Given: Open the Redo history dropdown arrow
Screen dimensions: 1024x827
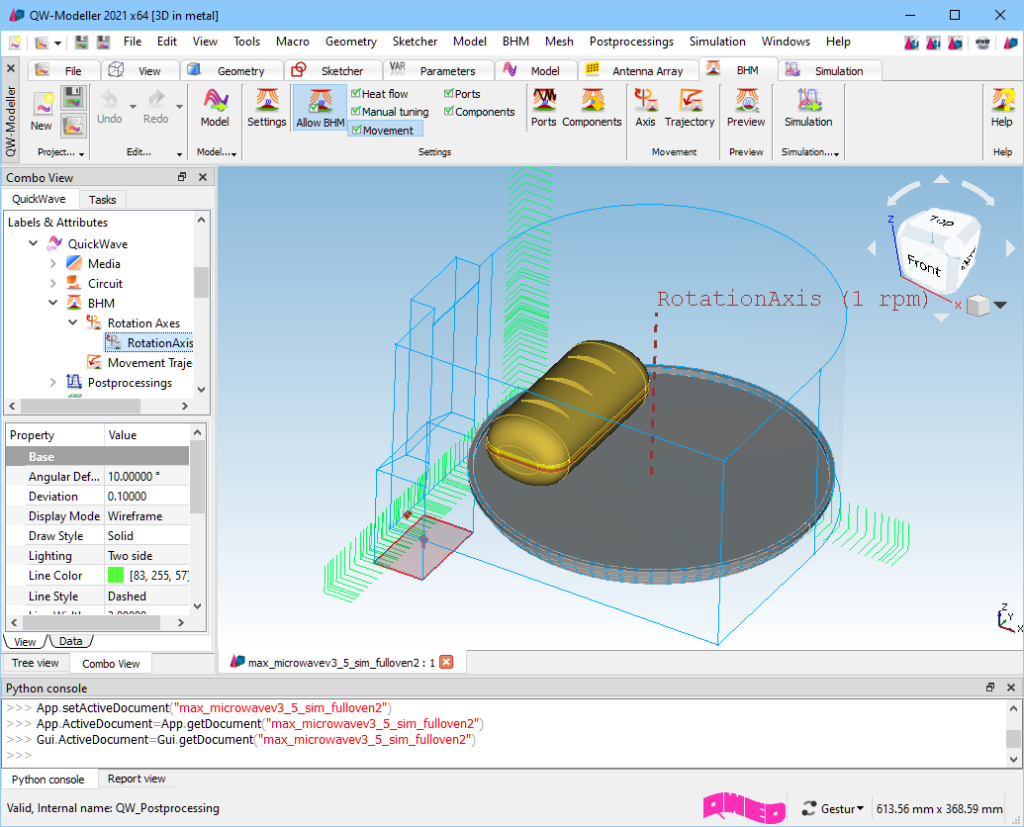Looking at the screenshot, I should 179,106.
